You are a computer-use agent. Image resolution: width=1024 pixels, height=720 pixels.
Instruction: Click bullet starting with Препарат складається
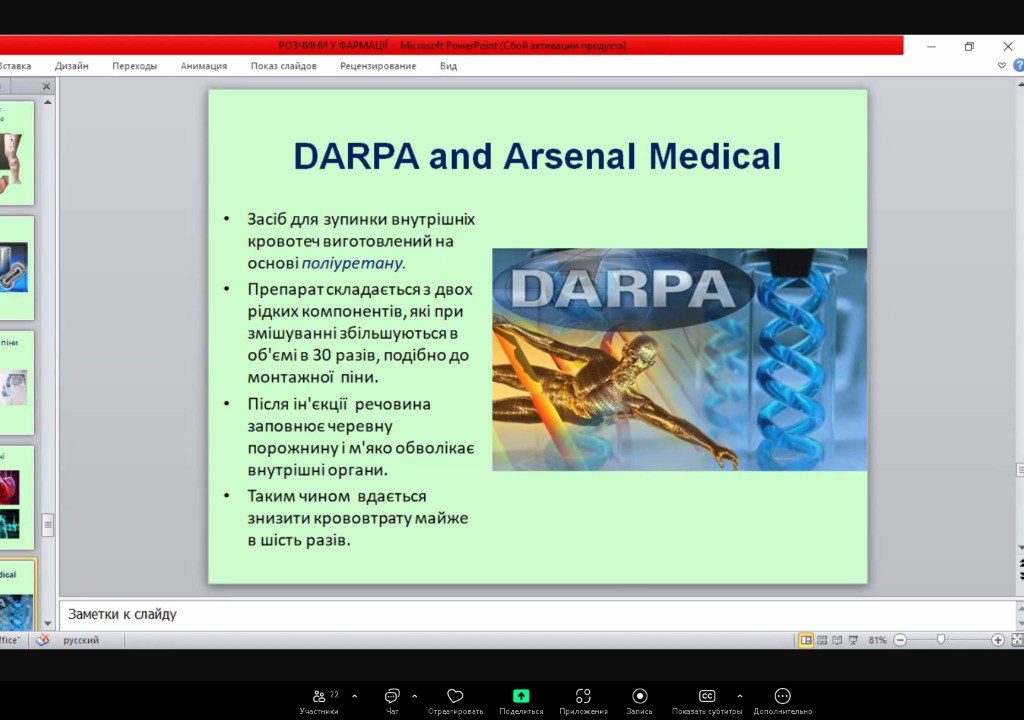click(361, 333)
